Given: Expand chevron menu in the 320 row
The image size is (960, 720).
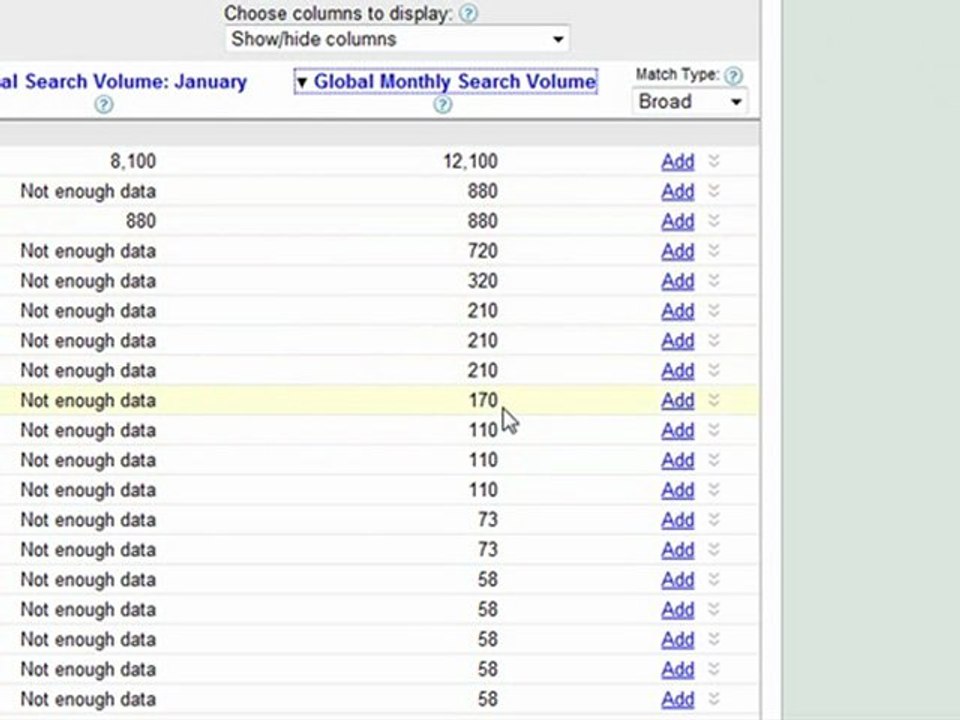Looking at the screenshot, I should pyautogui.click(x=714, y=280).
